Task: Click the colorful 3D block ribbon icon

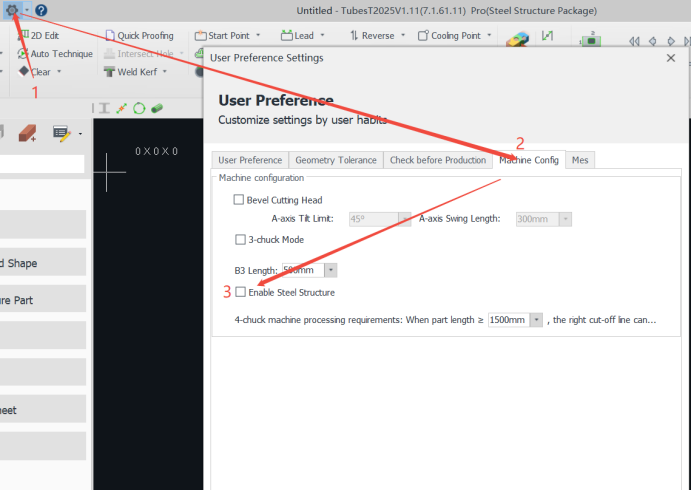Action: point(517,39)
